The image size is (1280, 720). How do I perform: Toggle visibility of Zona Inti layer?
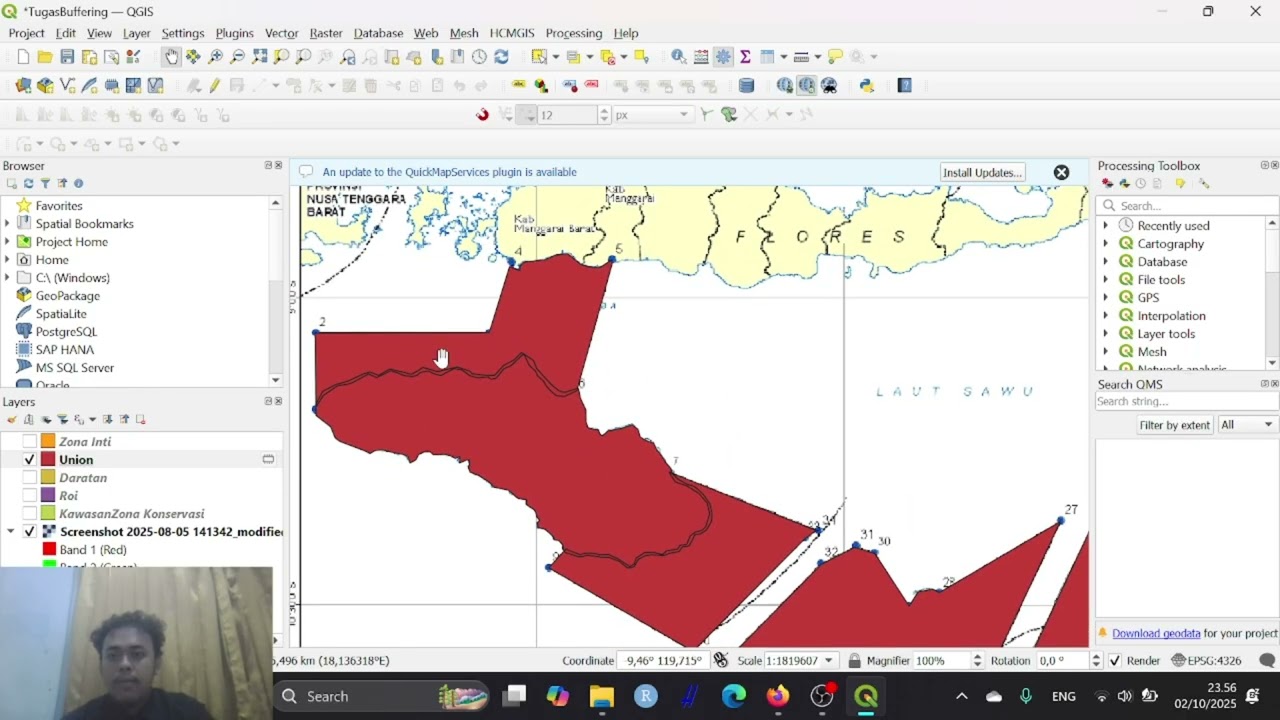[x=30, y=441]
